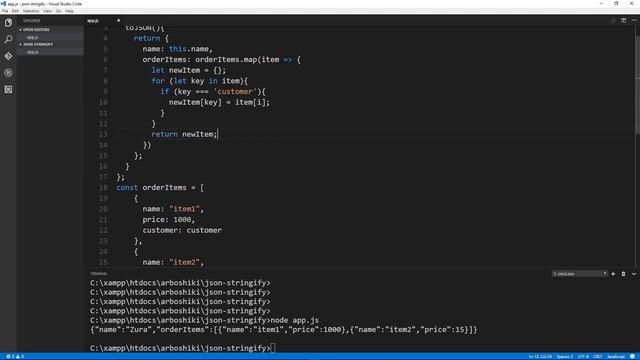Click the 'price: 1000,' code line
The image size is (640, 360).
tap(169, 220)
